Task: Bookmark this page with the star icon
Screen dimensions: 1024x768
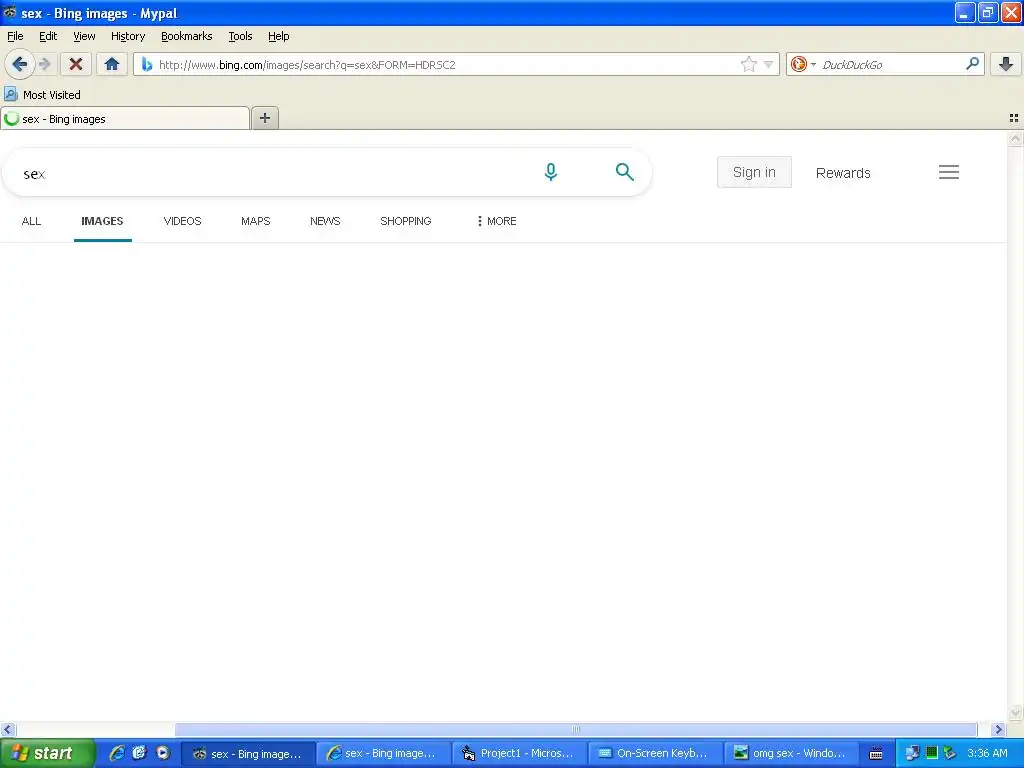Action: [748, 64]
